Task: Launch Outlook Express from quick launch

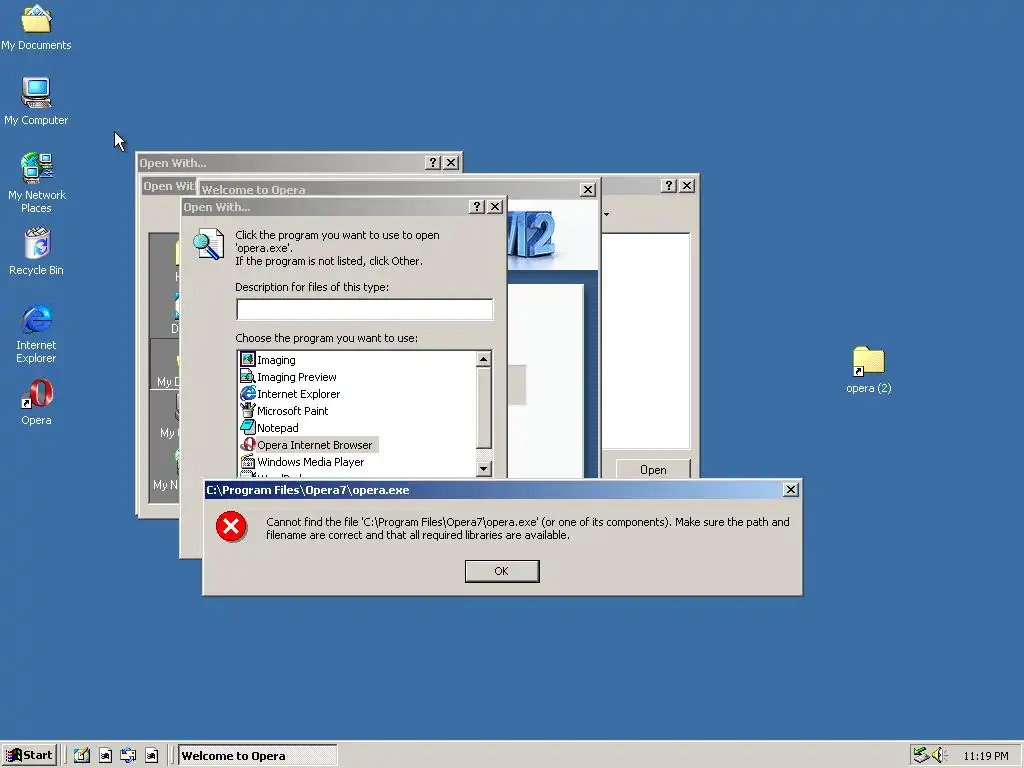Action: (x=128, y=756)
